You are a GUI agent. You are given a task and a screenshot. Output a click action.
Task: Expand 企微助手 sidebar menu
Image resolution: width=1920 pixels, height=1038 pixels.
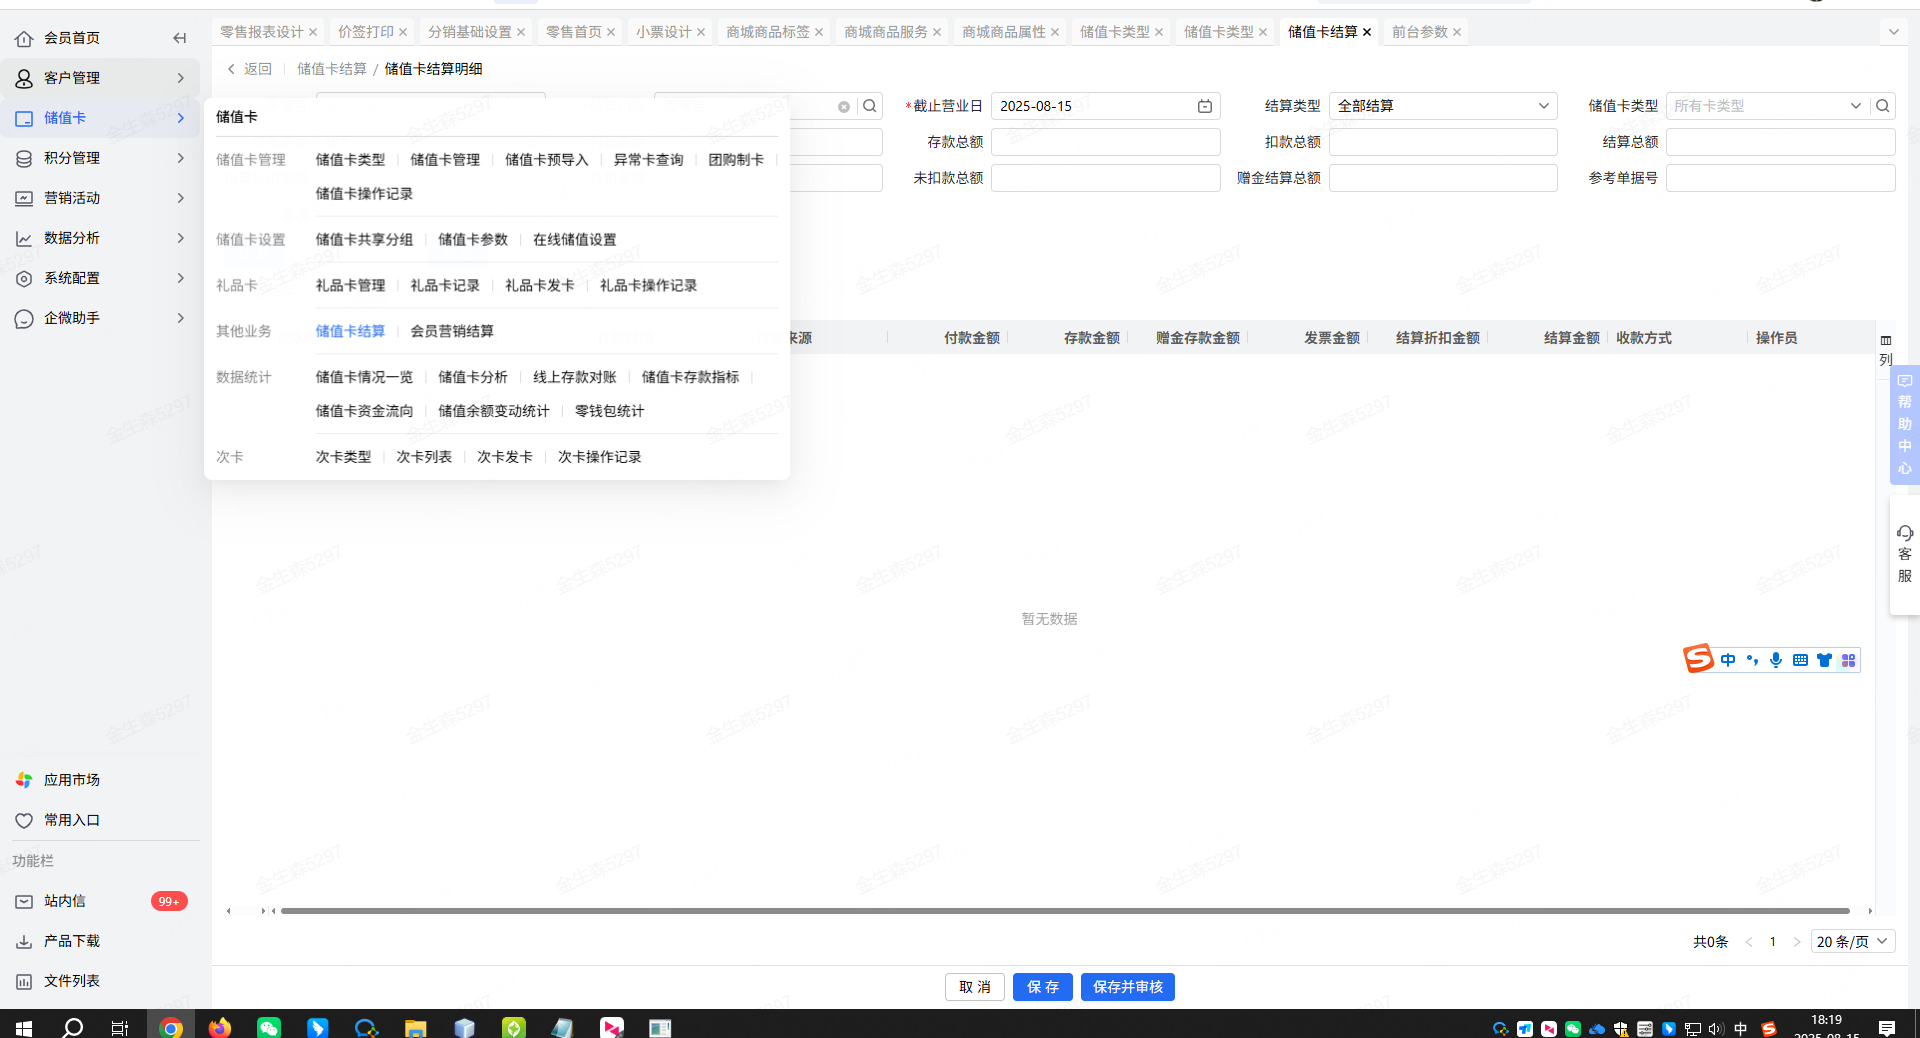click(x=100, y=318)
